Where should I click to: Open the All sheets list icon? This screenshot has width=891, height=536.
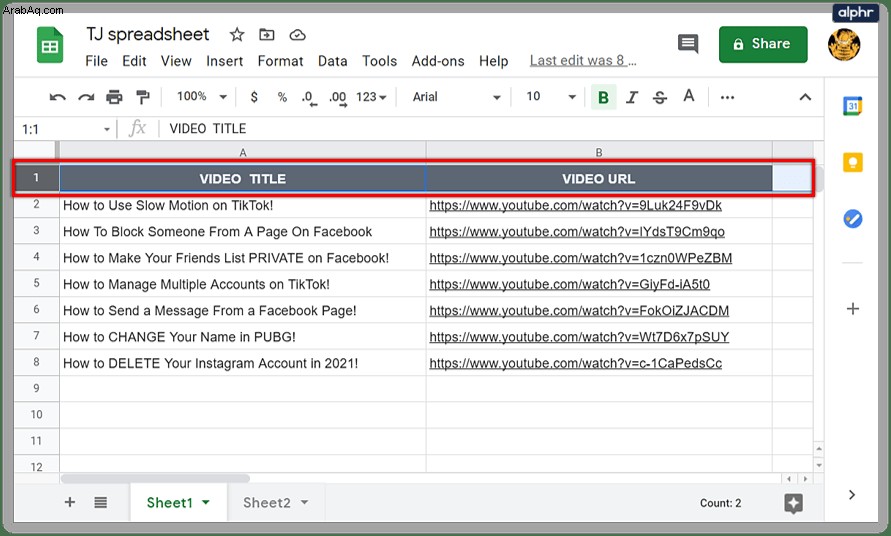pyautogui.click(x=101, y=502)
